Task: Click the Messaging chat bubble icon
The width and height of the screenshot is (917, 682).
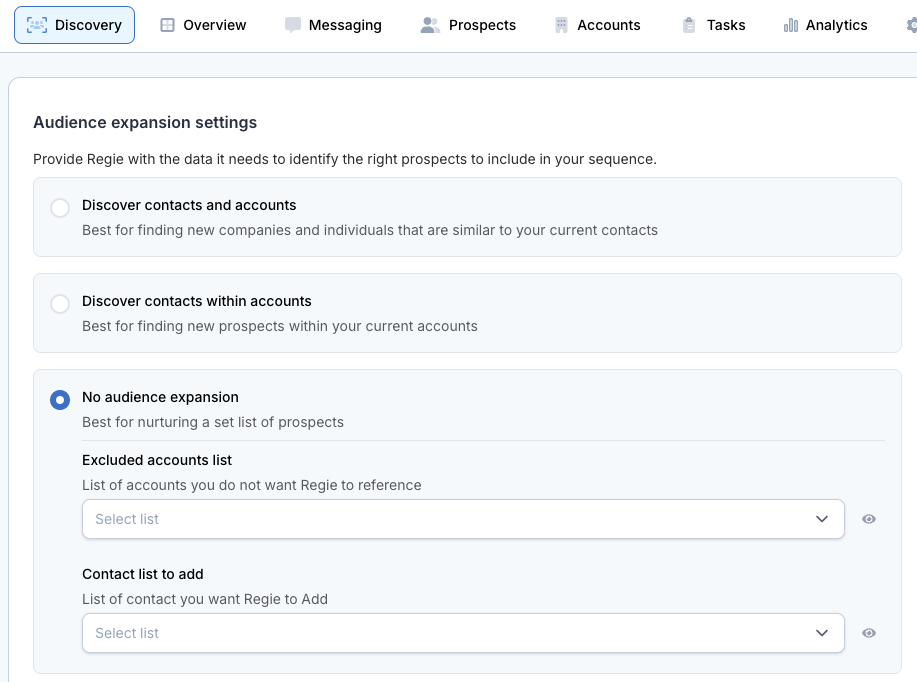Action: coord(292,24)
